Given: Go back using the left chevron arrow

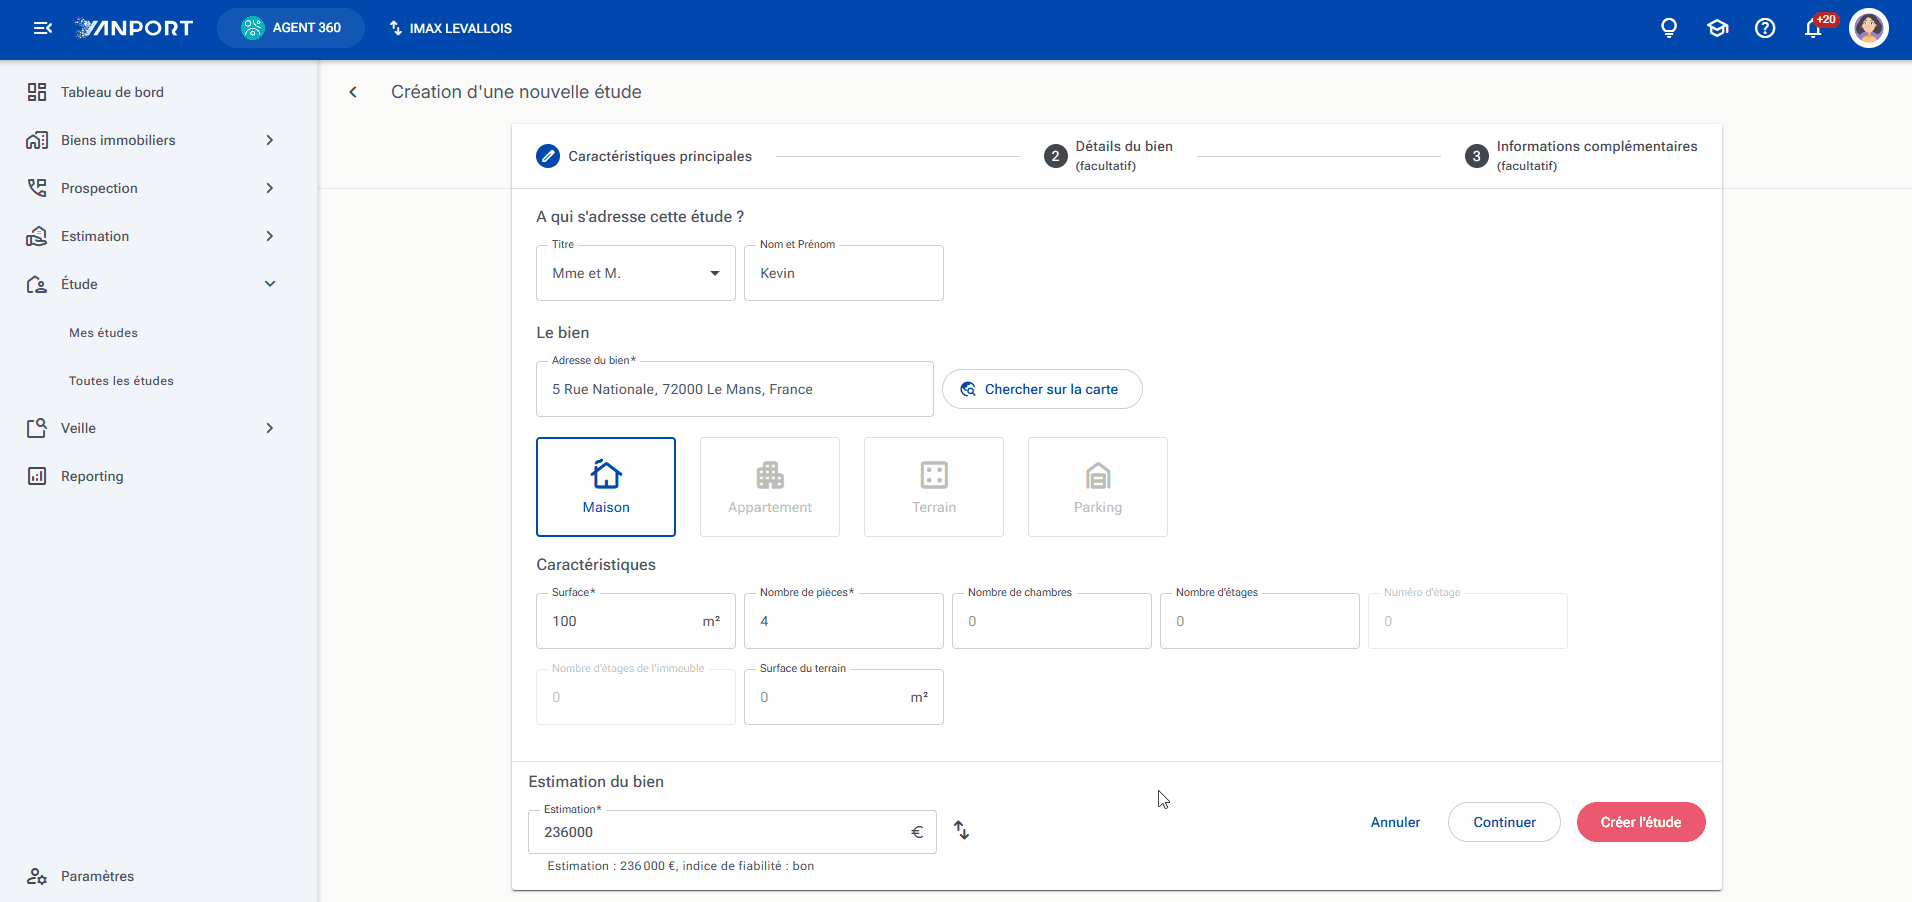Looking at the screenshot, I should (353, 92).
